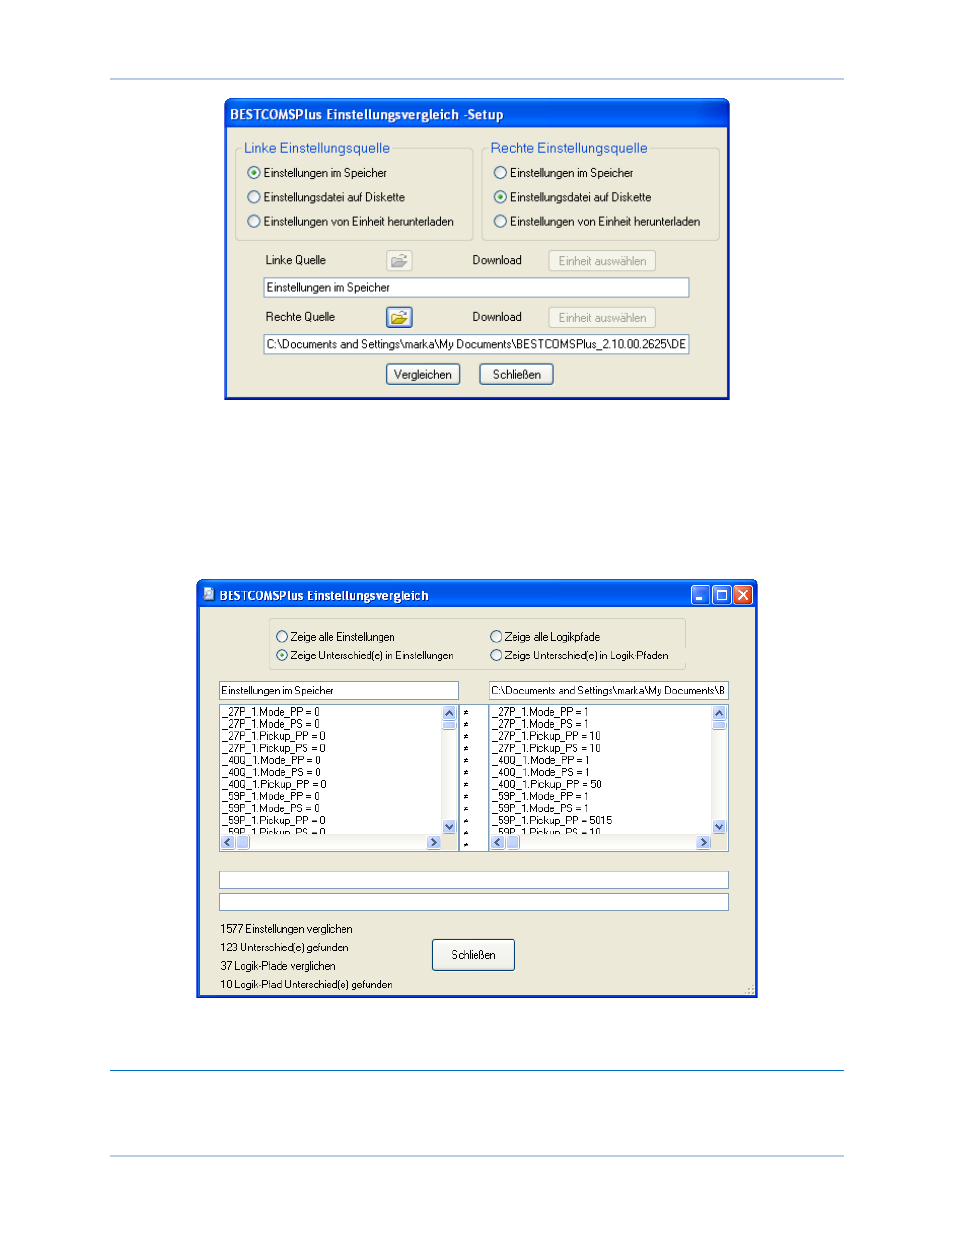
Task: Click left list scroll-down arrow
Action: tap(449, 827)
